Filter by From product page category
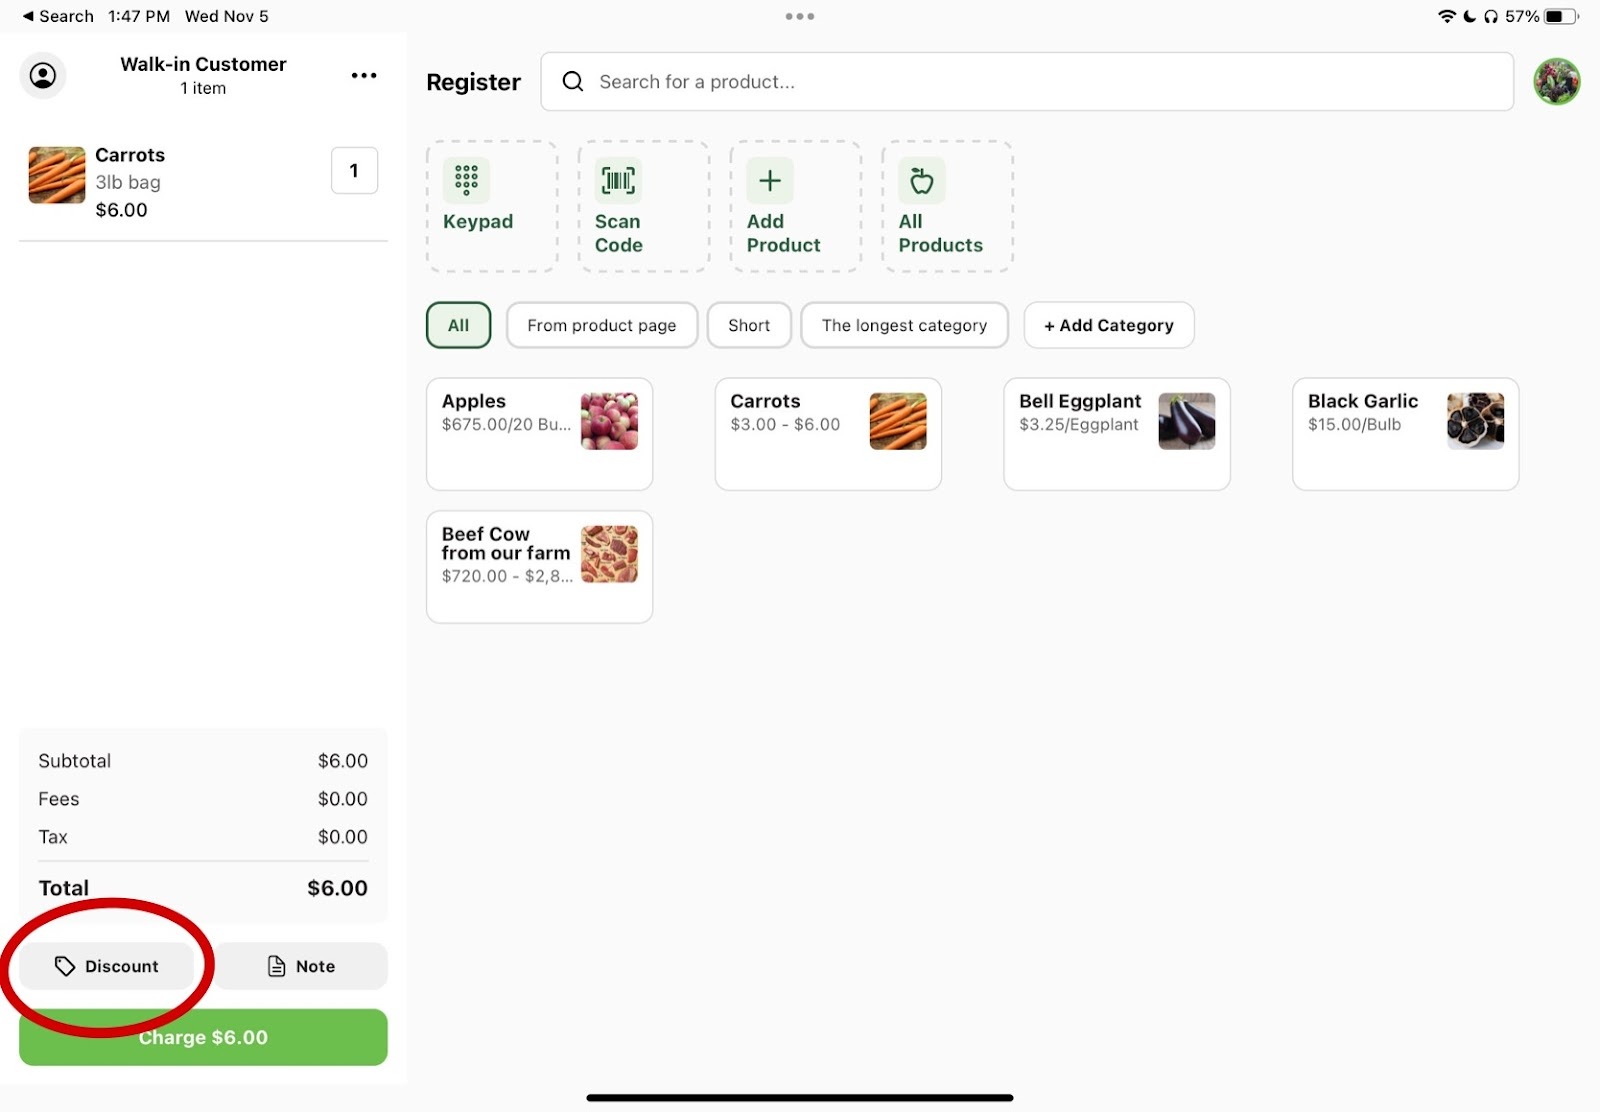This screenshot has width=1600, height=1112. click(x=601, y=325)
